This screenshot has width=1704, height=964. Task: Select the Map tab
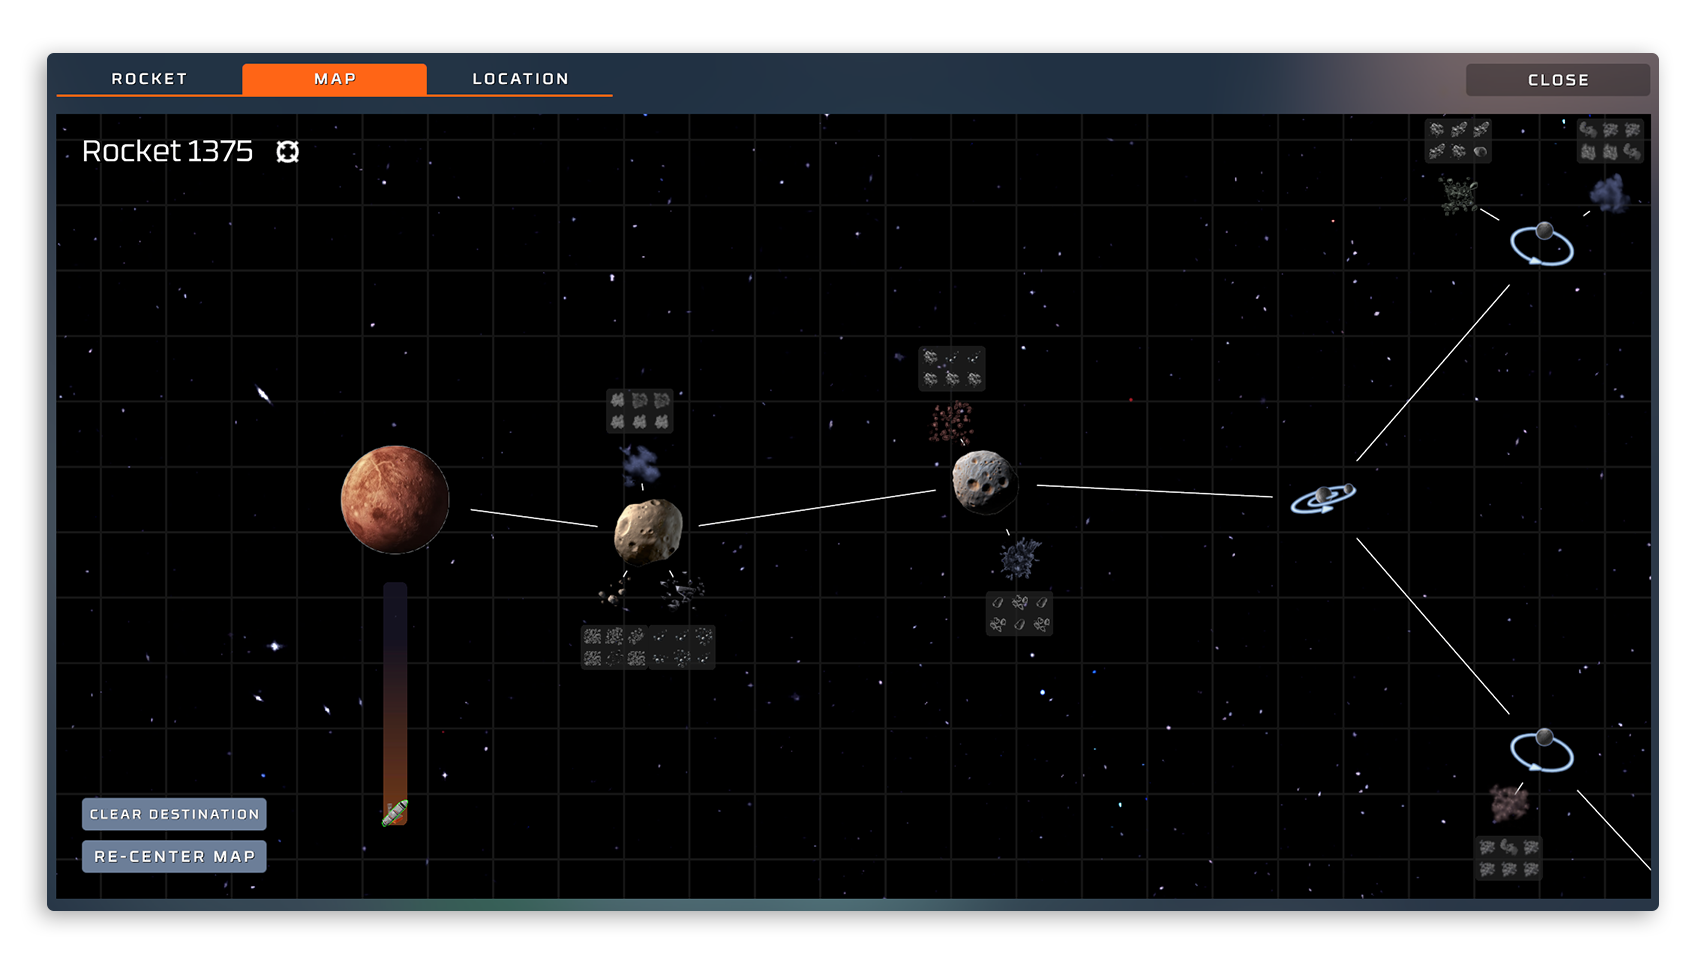(x=334, y=79)
